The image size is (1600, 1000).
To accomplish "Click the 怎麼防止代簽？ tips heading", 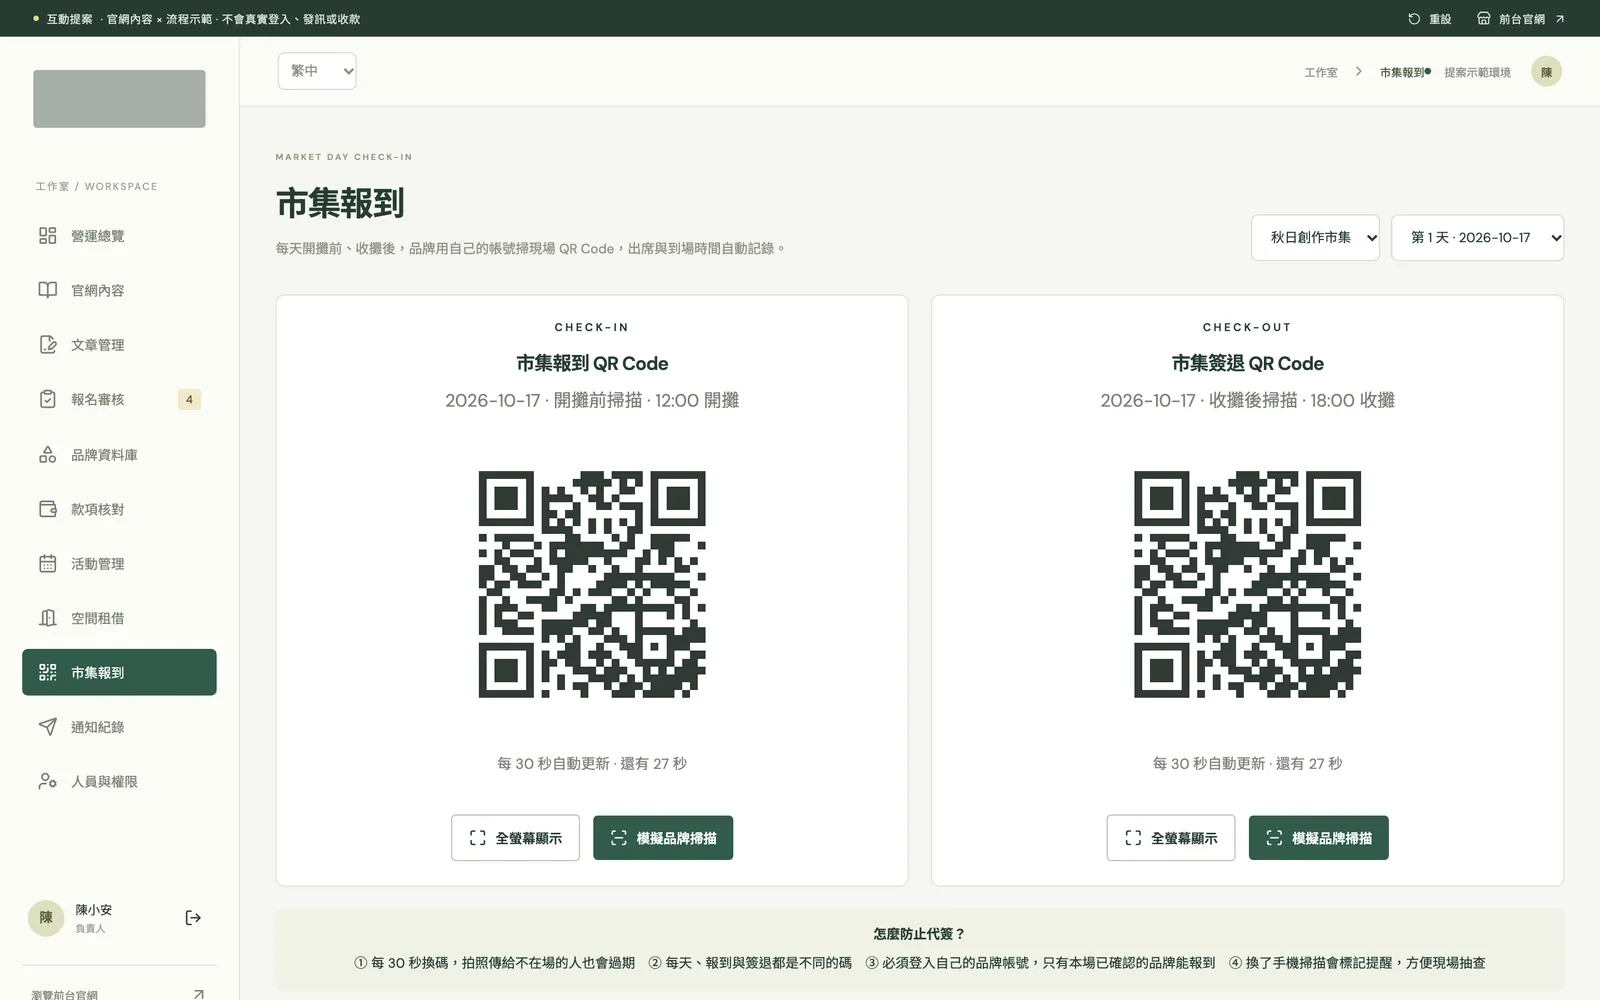I will pos(919,934).
